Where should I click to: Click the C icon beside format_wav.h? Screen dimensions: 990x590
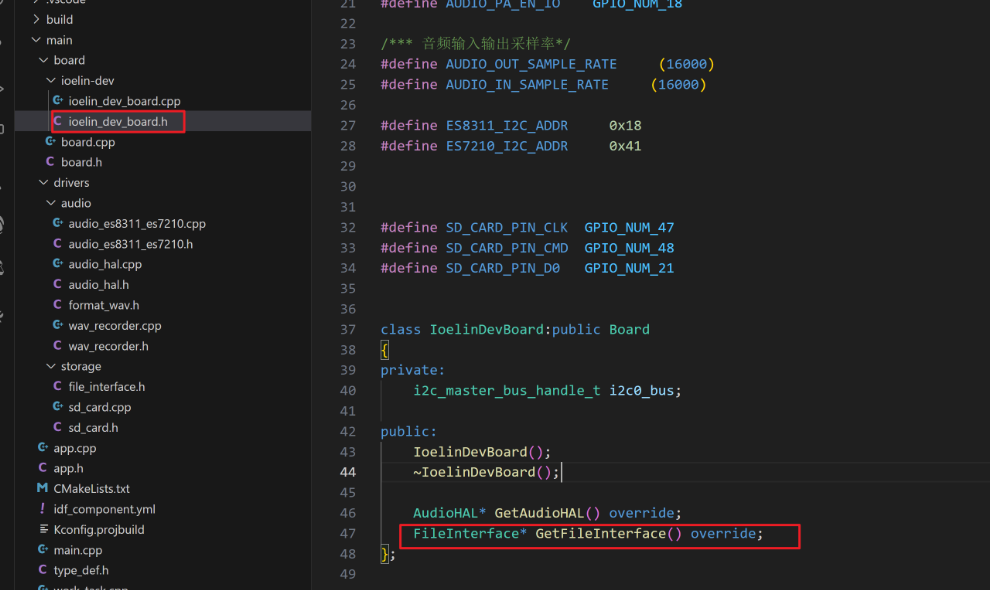click(x=57, y=304)
